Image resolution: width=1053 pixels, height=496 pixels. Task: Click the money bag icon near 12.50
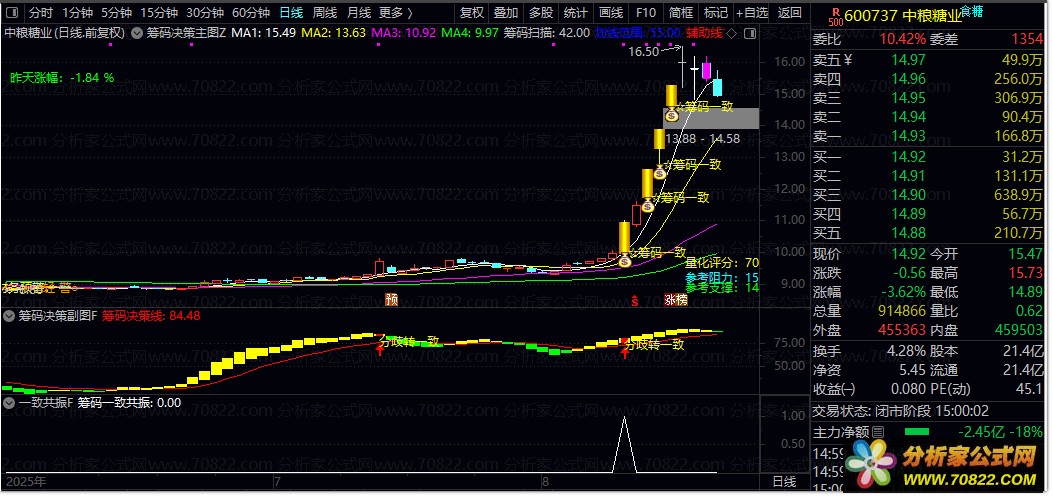click(x=660, y=172)
